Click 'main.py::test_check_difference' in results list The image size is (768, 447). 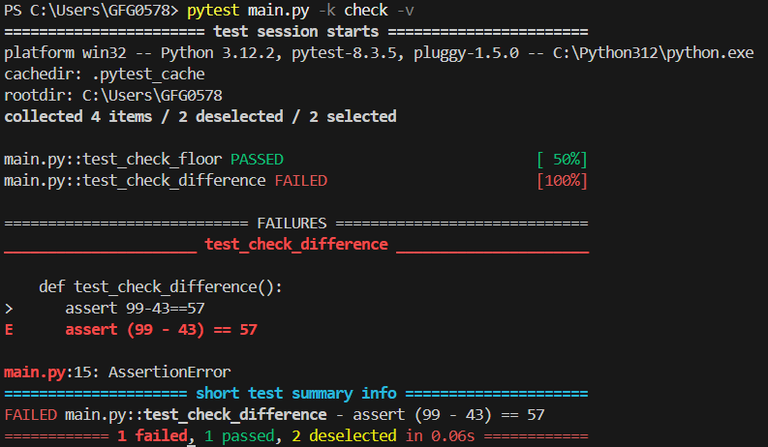pyautogui.click(x=135, y=181)
